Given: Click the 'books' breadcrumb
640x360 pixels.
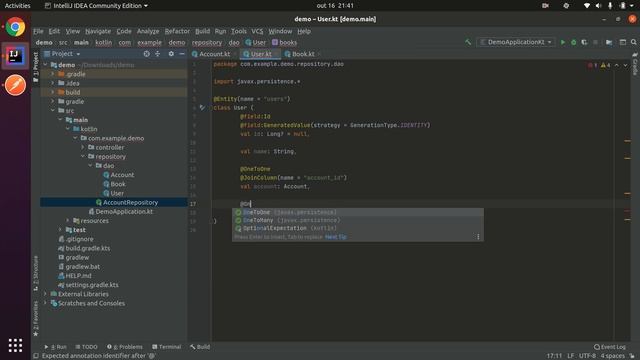Looking at the screenshot, I should click(x=284, y=42).
